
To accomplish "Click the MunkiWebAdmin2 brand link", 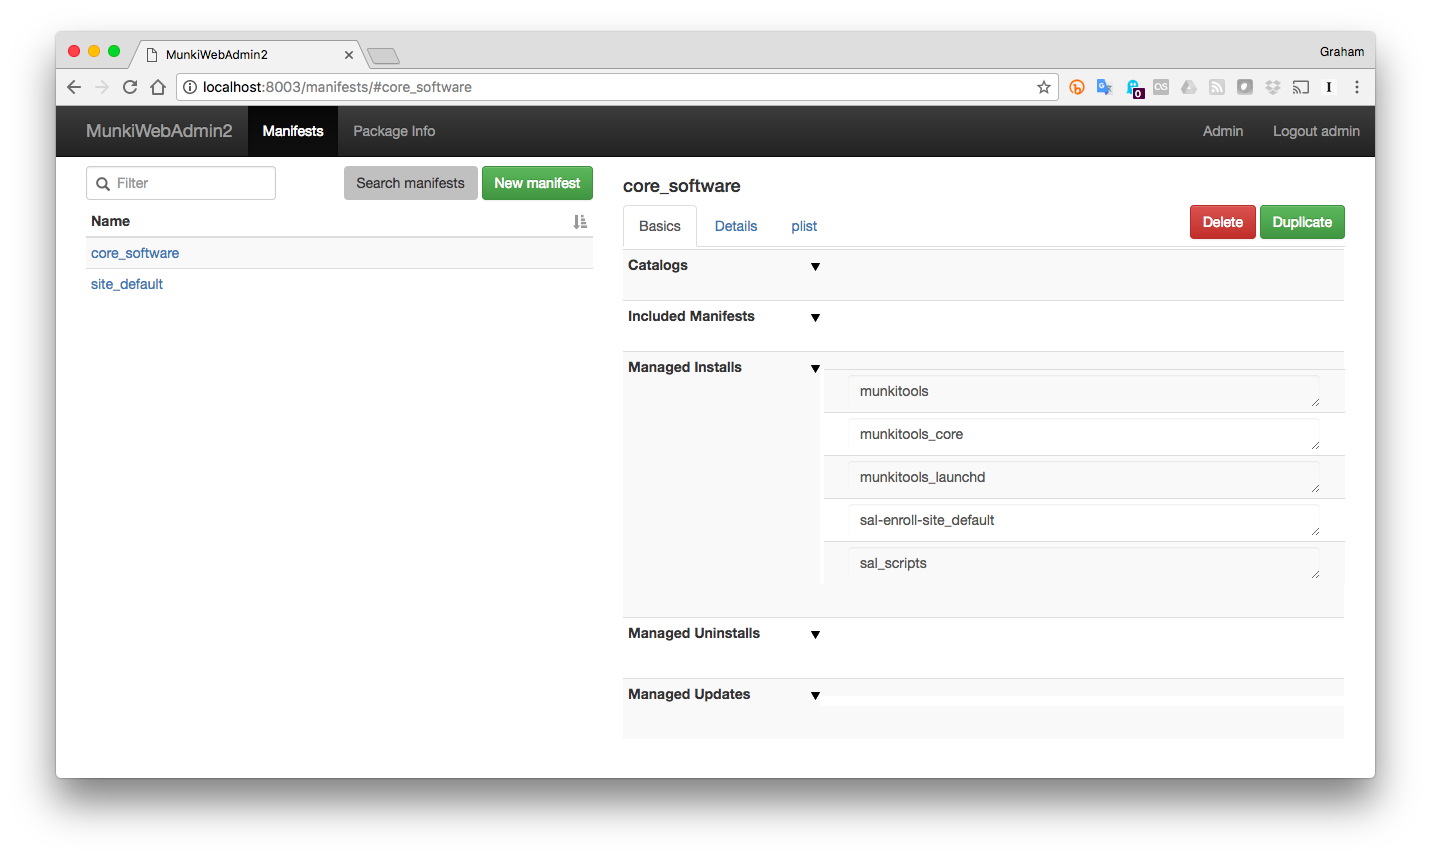I will (x=159, y=131).
